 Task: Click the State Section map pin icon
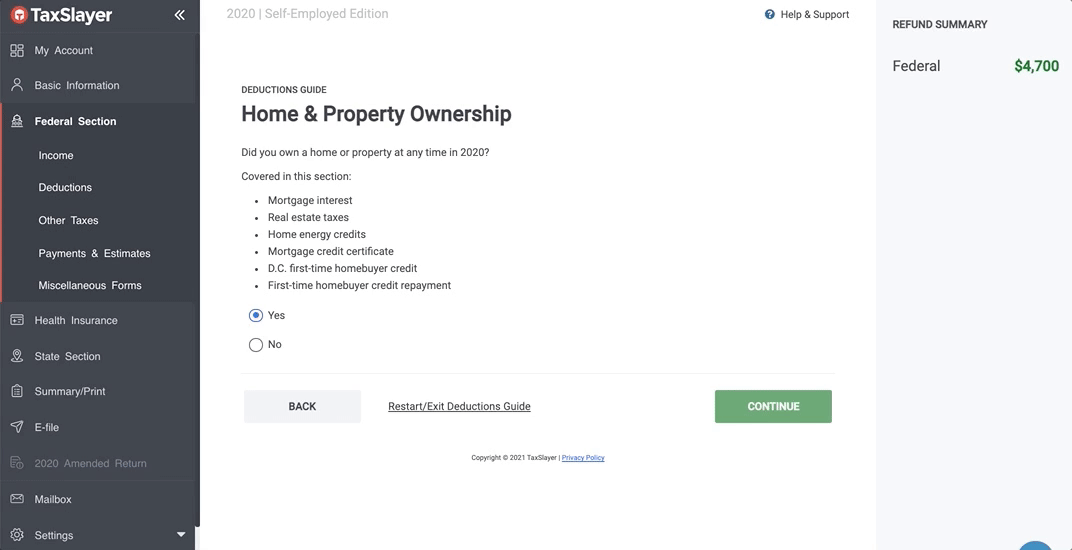click(x=17, y=356)
